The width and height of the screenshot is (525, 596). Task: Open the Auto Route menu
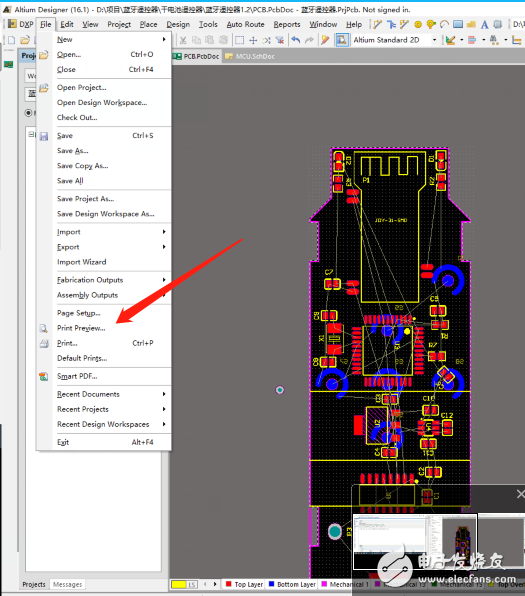click(x=246, y=24)
